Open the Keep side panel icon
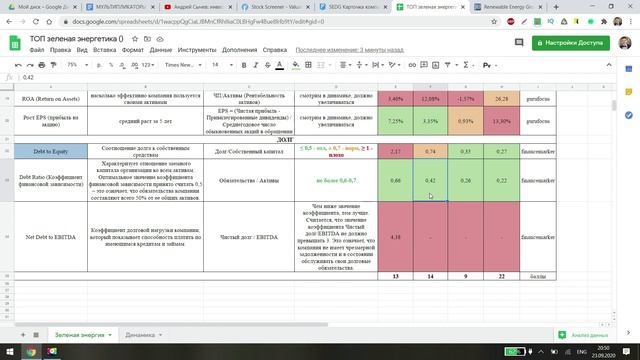This screenshot has height=360, width=640. click(629, 92)
